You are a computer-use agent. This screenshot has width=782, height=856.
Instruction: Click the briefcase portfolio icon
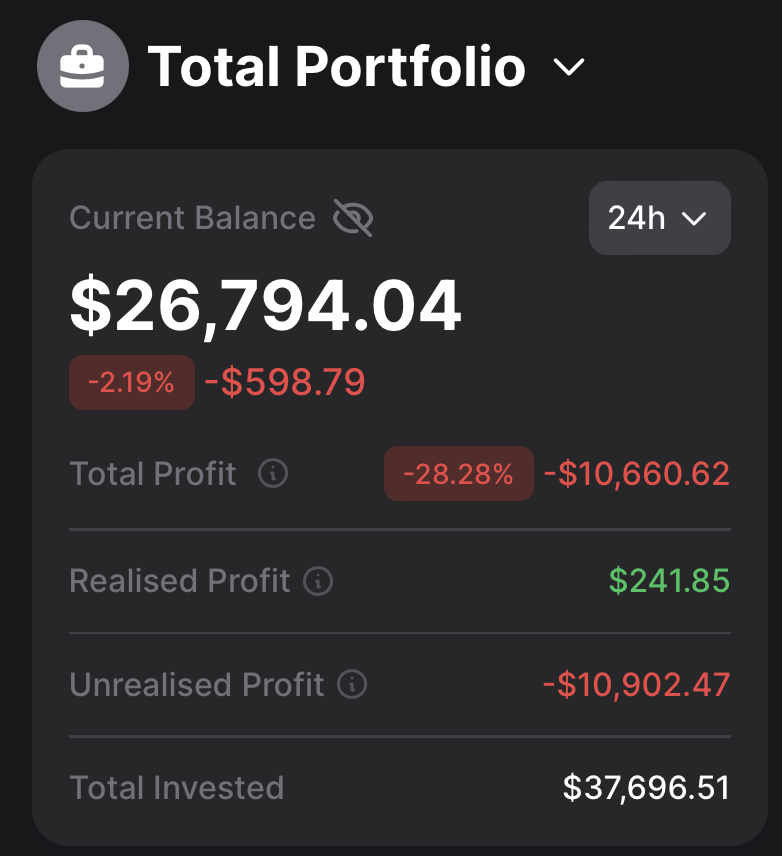point(82,66)
